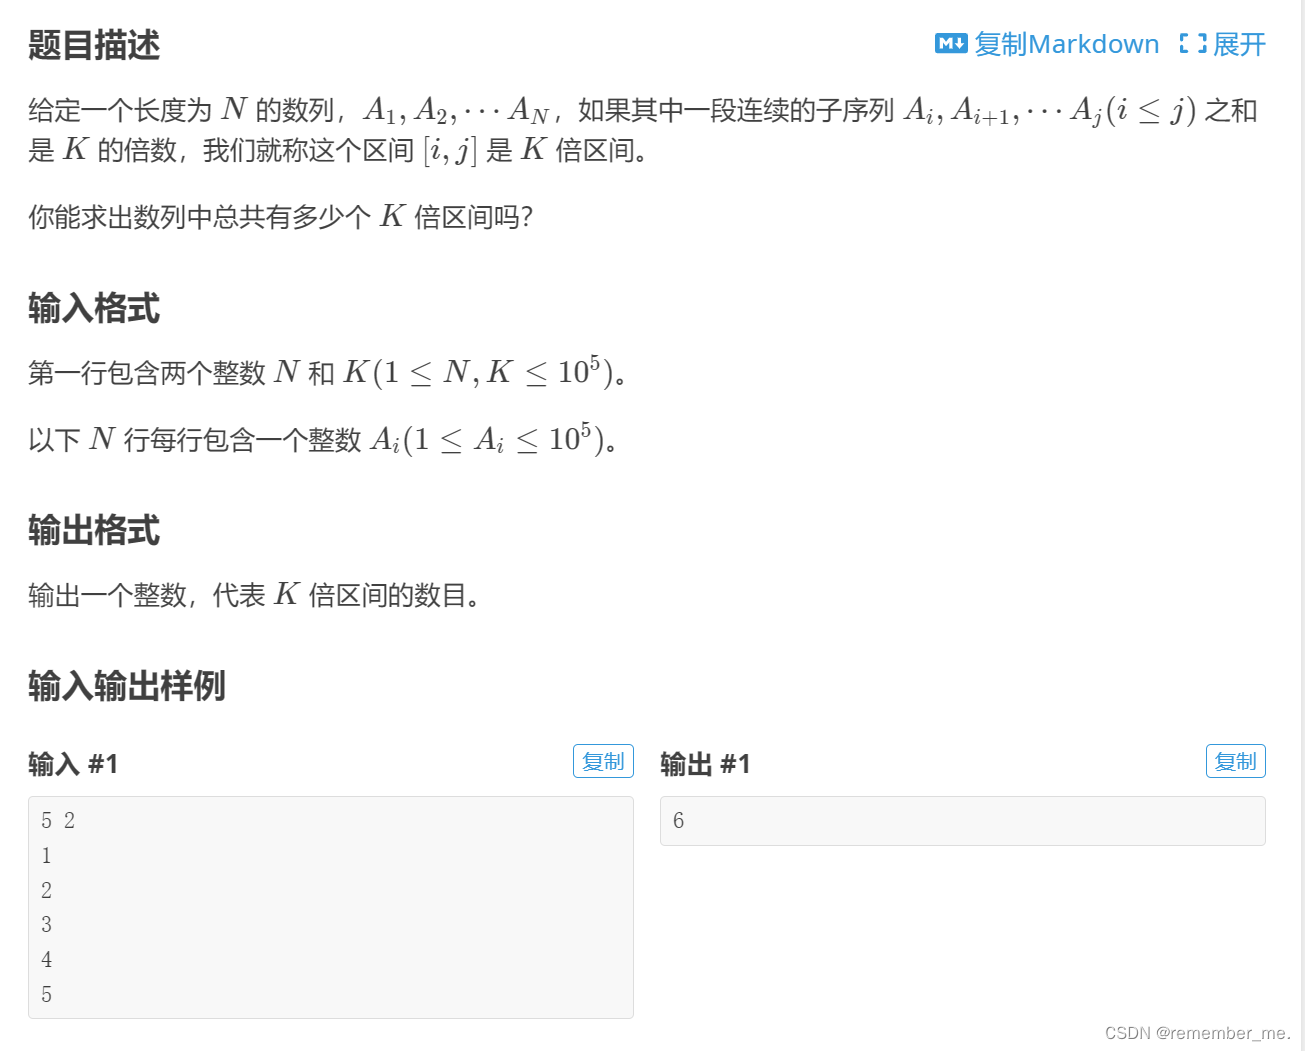Click the 输入输出样例 section heading
Viewport: 1305px width, 1051px height.
(126, 687)
